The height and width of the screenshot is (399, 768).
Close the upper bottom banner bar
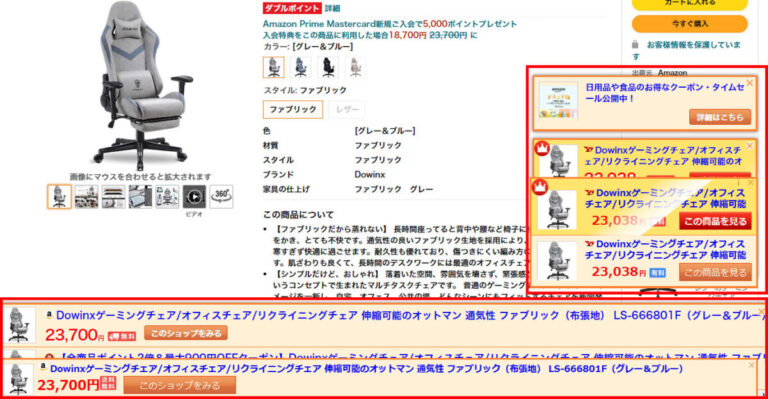[762, 311]
